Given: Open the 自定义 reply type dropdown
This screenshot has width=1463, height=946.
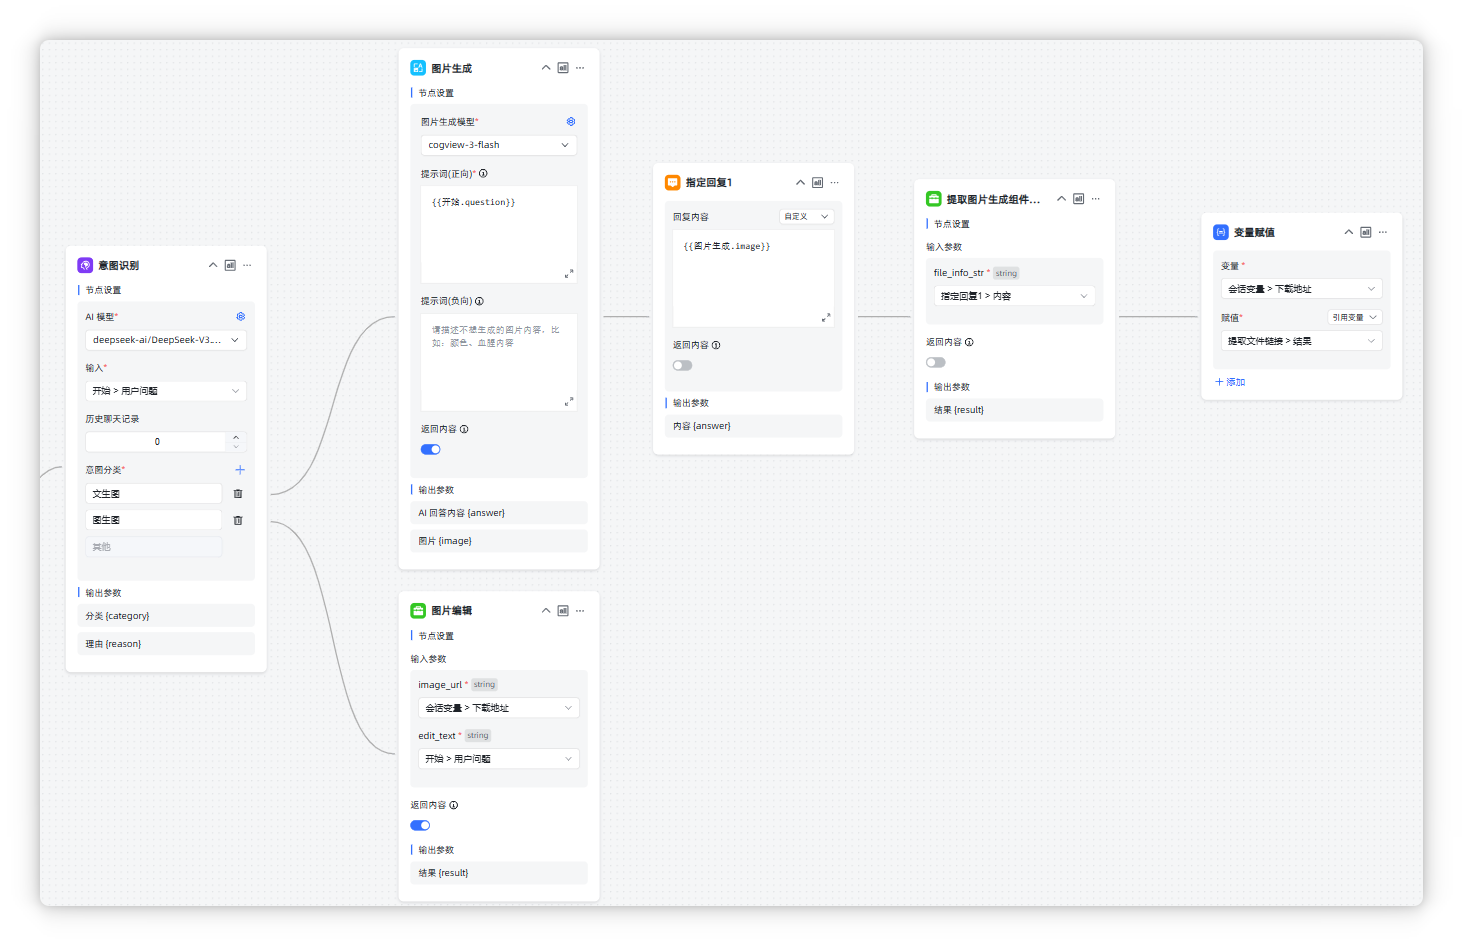Looking at the screenshot, I should point(806,217).
